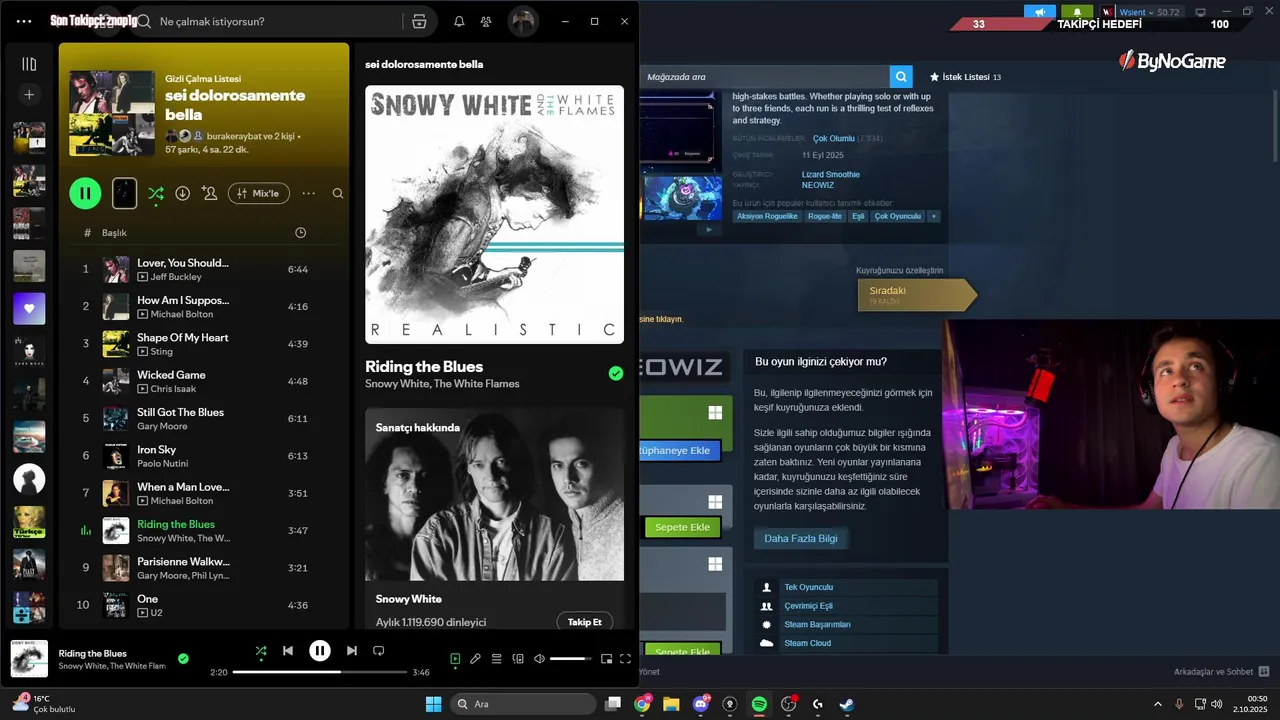The height and width of the screenshot is (720, 1280).
Task: Open İstek Listesi in Steam
Action: pos(965,77)
